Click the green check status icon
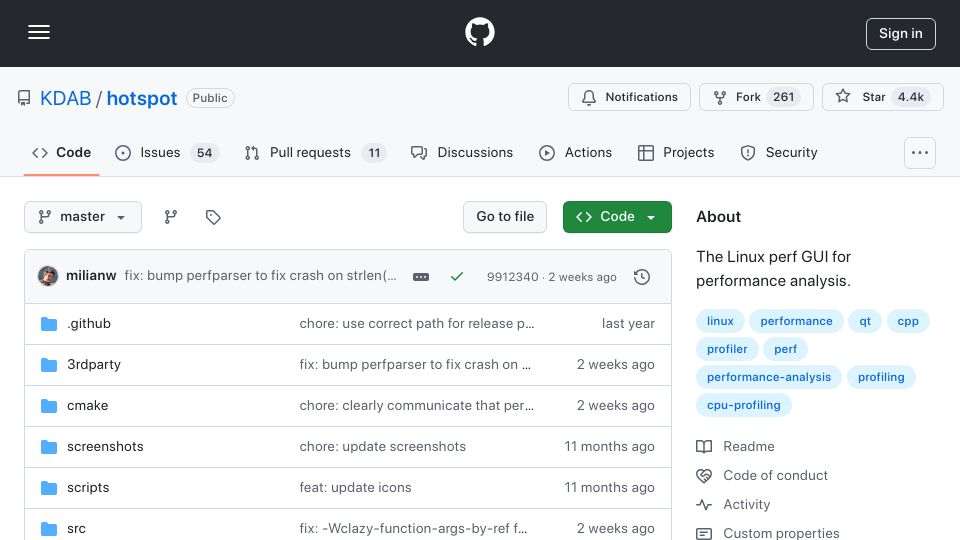This screenshot has height=540, width=960. pyautogui.click(x=457, y=277)
